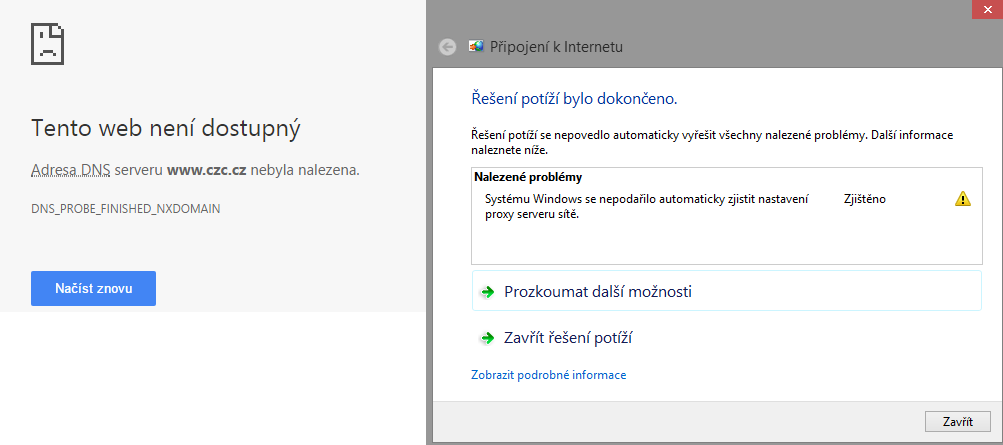1003x445 pixels.
Task: Choose the Prozkoumat další možnosti option text
Action: (x=598, y=292)
